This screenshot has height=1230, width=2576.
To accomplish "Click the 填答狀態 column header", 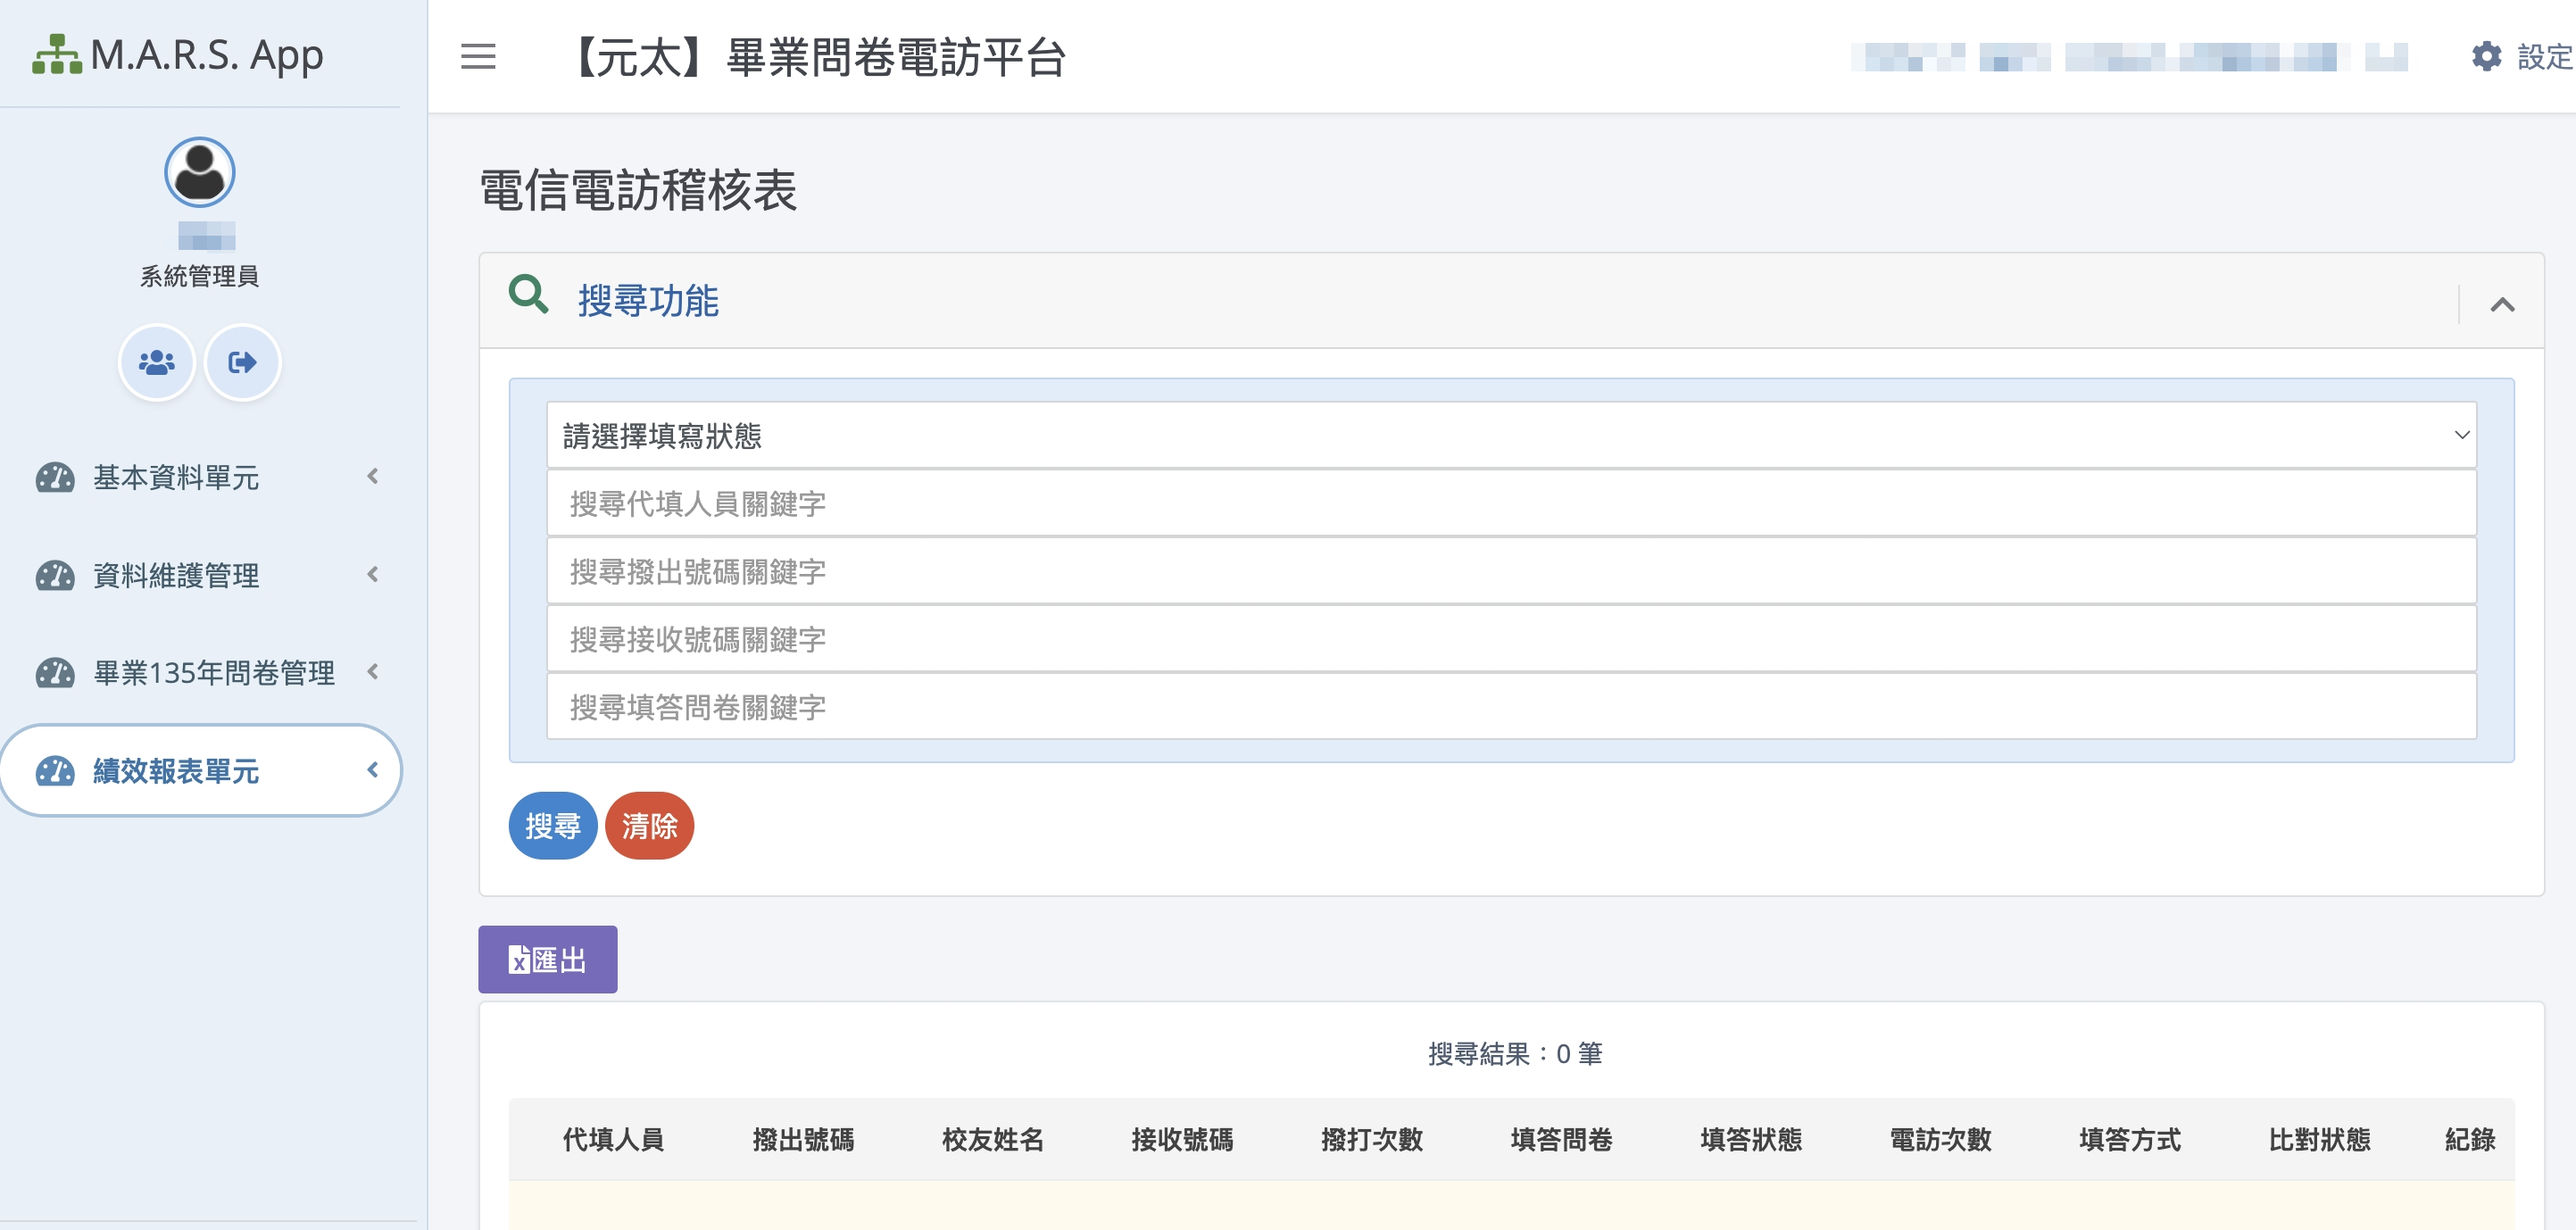I will [1751, 1139].
